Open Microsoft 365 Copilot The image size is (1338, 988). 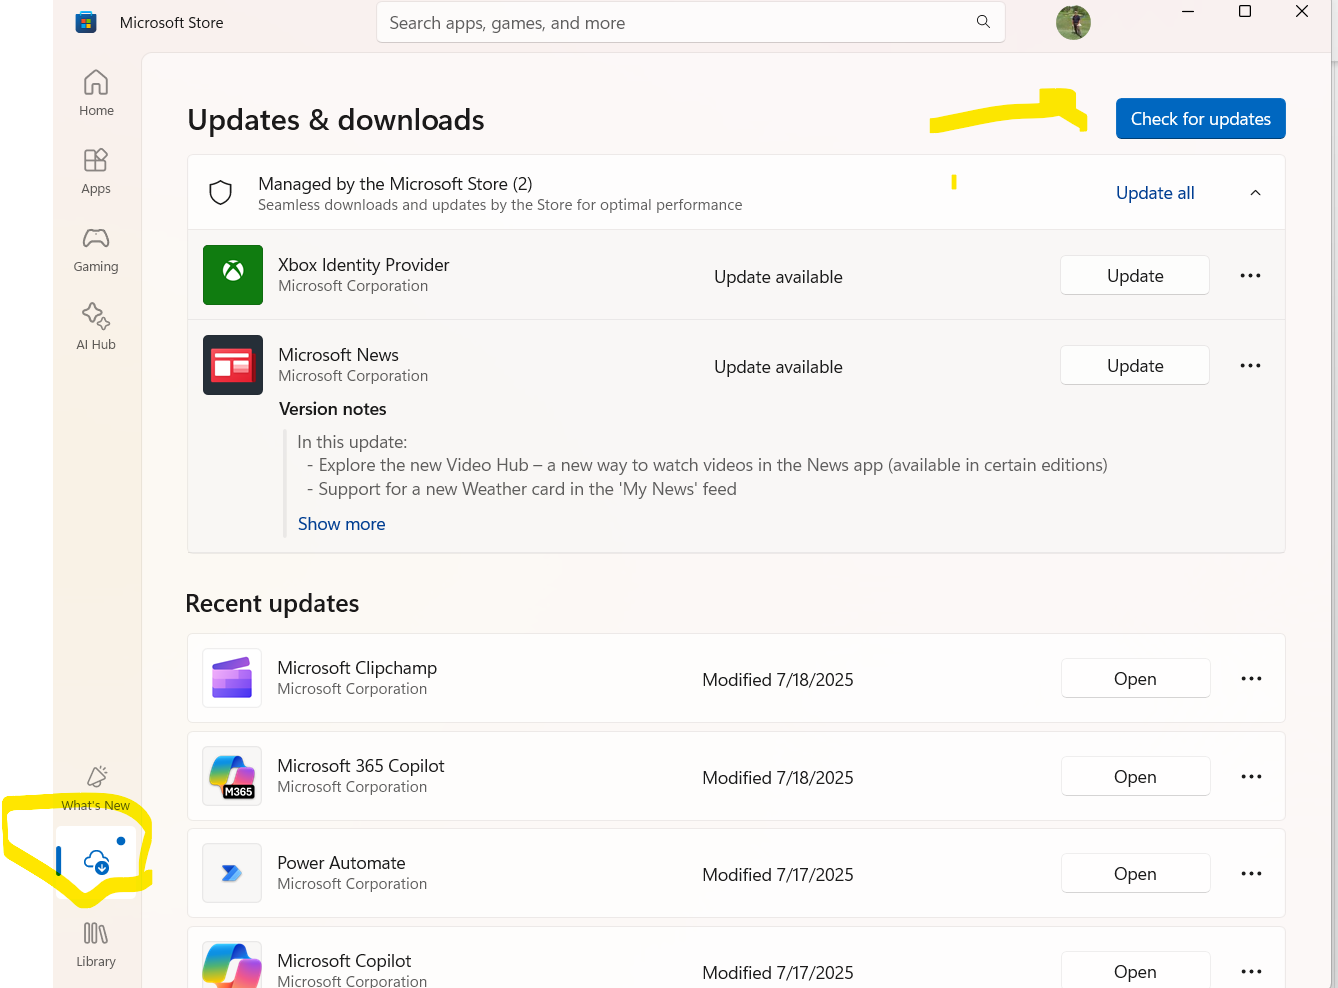pos(1135,776)
